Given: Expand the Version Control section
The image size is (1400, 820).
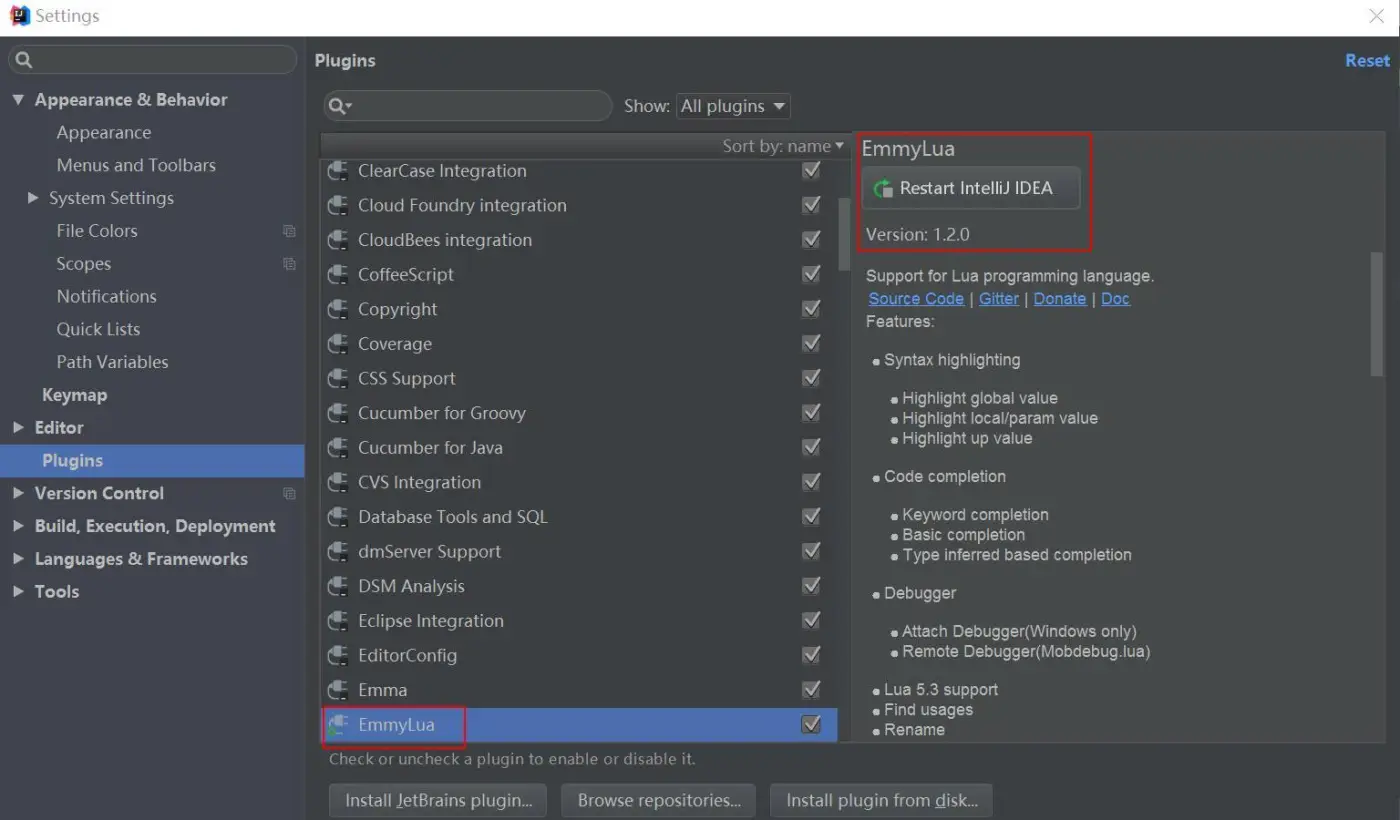Looking at the screenshot, I should click(18, 493).
